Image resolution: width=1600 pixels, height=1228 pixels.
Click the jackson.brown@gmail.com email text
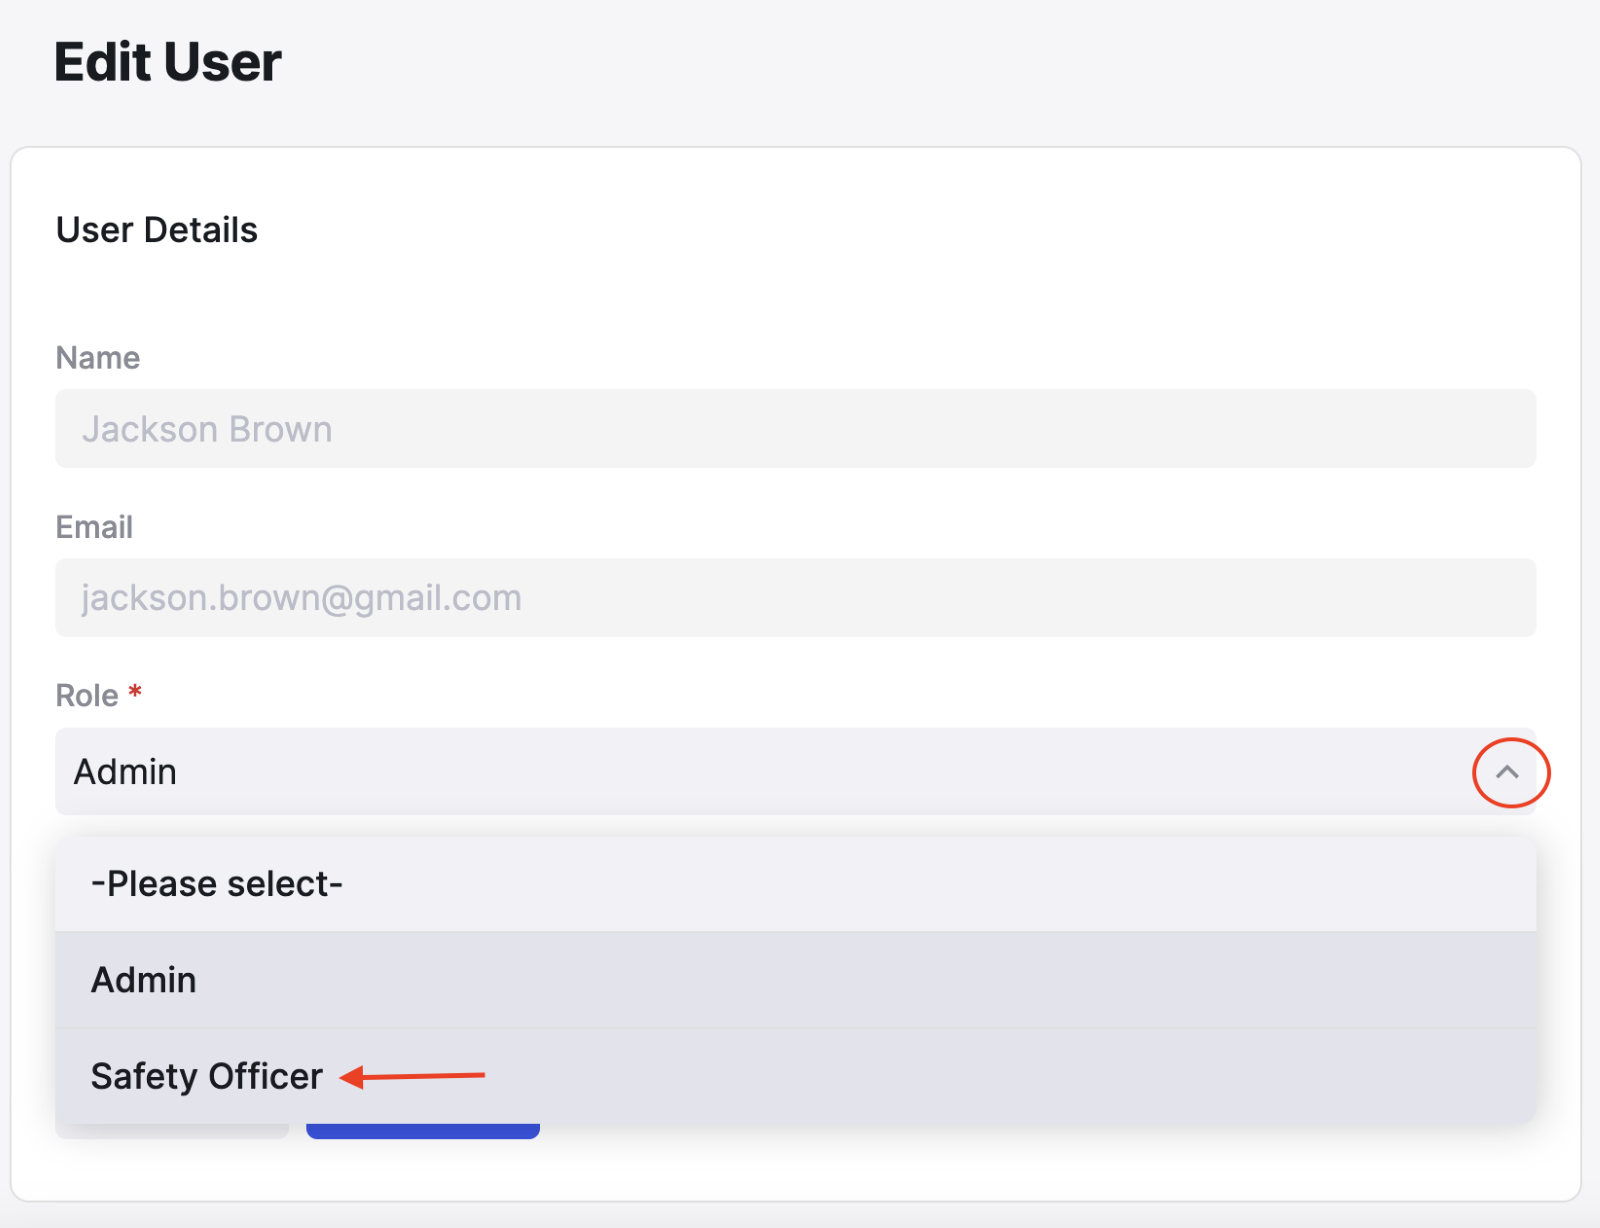click(x=301, y=598)
